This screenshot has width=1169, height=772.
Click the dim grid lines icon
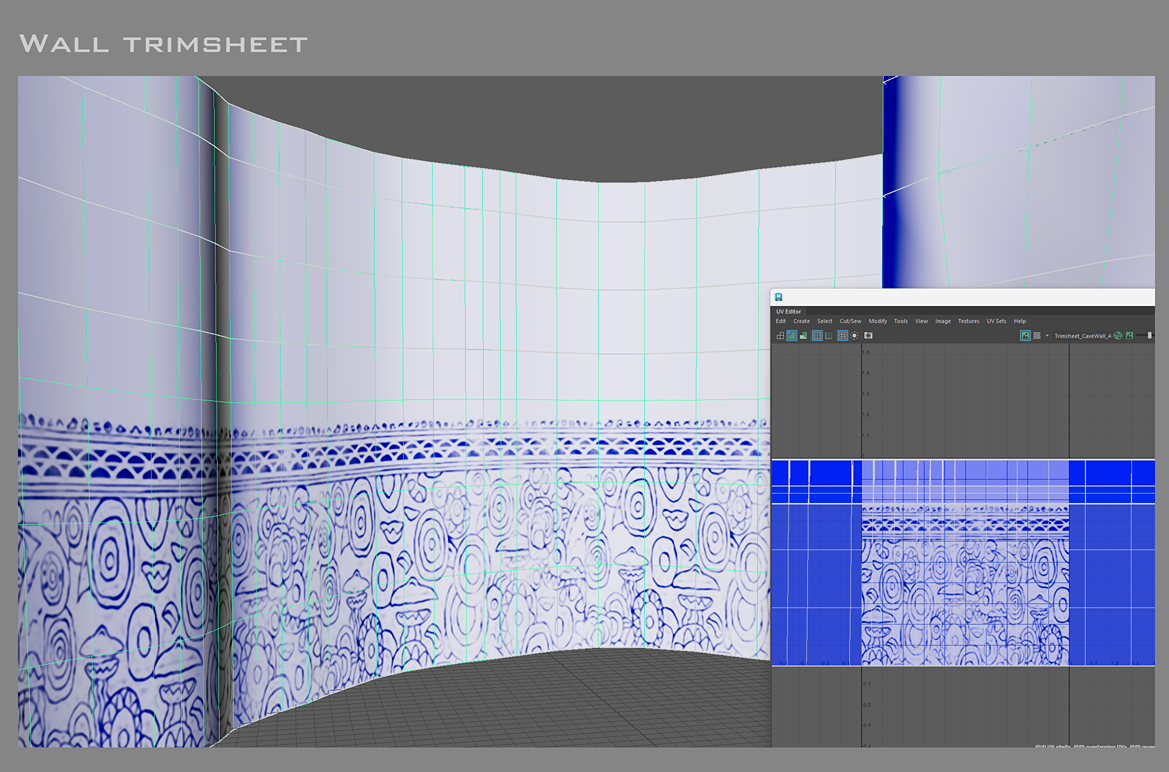[x=827, y=335]
